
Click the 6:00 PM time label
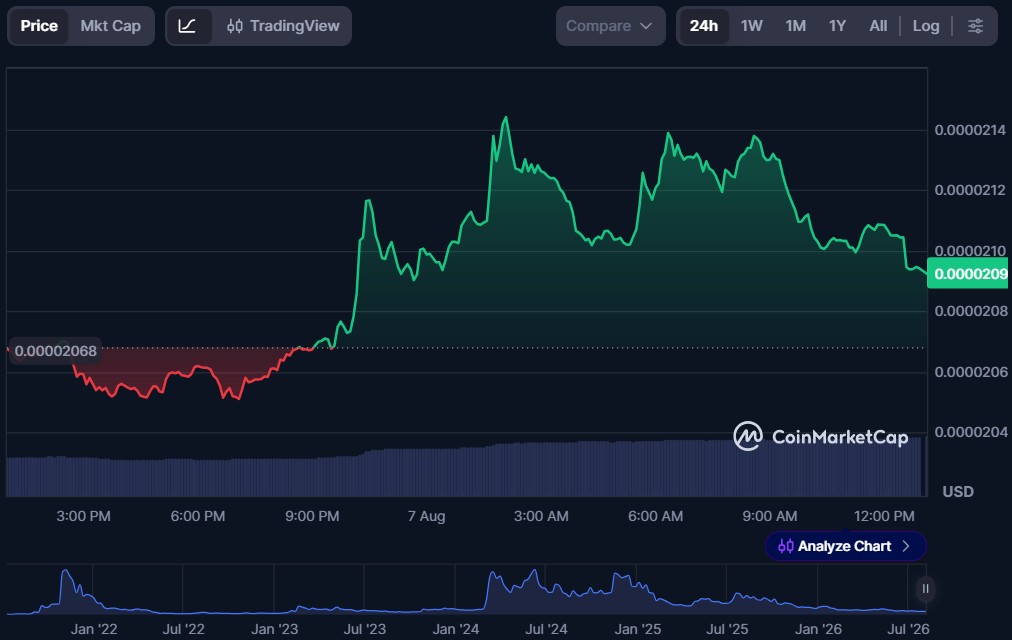pyautogui.click(x=197, y=516)
